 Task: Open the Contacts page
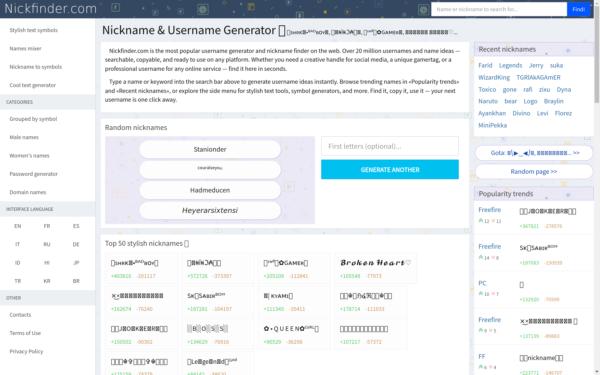20,315
